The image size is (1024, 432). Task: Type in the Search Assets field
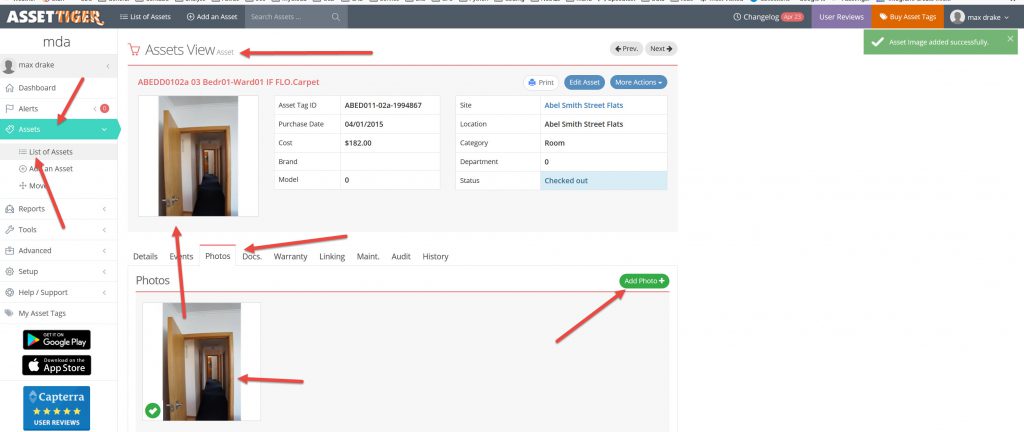tap(287, 18)
